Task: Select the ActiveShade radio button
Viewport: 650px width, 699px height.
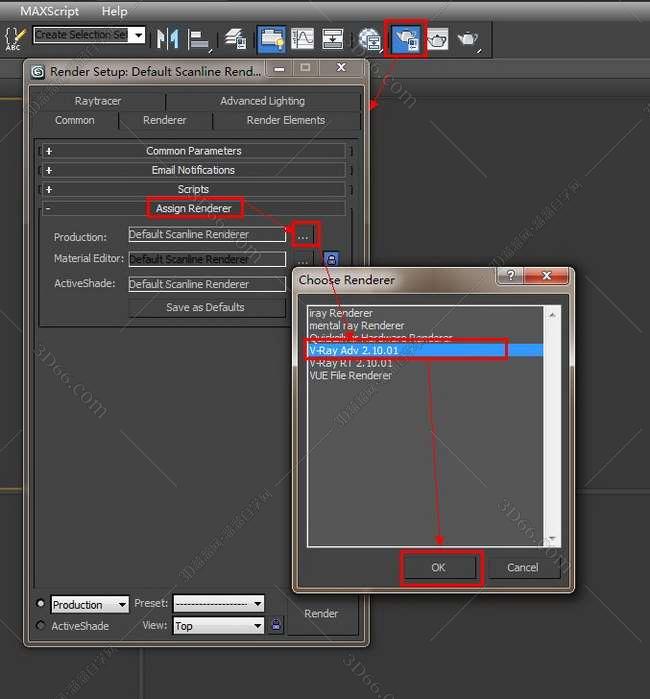Action: tap(41, 625)
